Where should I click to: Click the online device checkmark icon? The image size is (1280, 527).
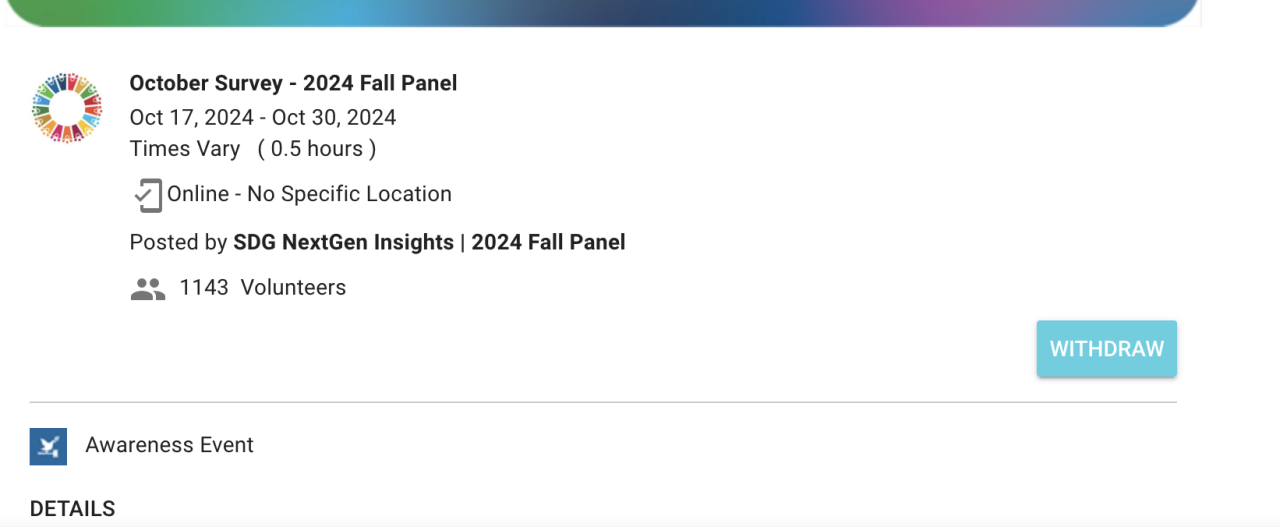(147, 195)
